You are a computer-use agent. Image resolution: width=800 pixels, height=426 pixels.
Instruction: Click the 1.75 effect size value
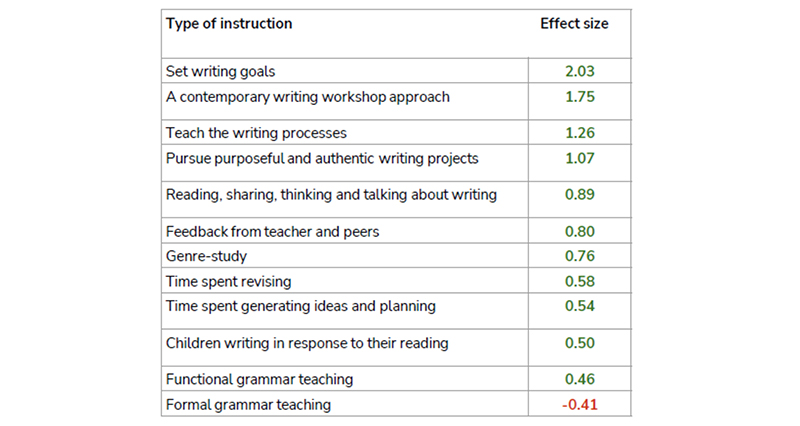[x=580, y=96]
